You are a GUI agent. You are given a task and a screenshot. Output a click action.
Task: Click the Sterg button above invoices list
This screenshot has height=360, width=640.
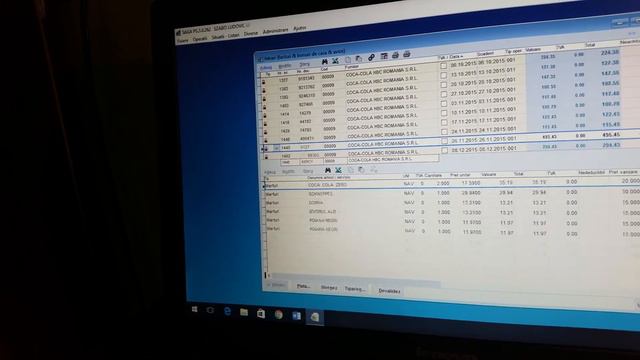click(304, 64)
